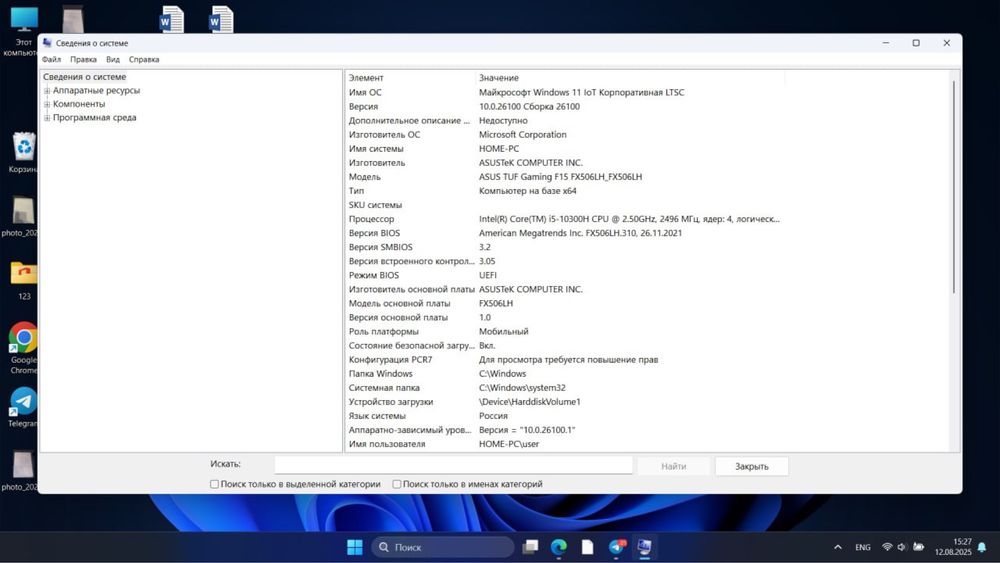Screen dimensions: 1000x563
Task: Open the photo file below Recycle Bin
Action: click(20, 216)
